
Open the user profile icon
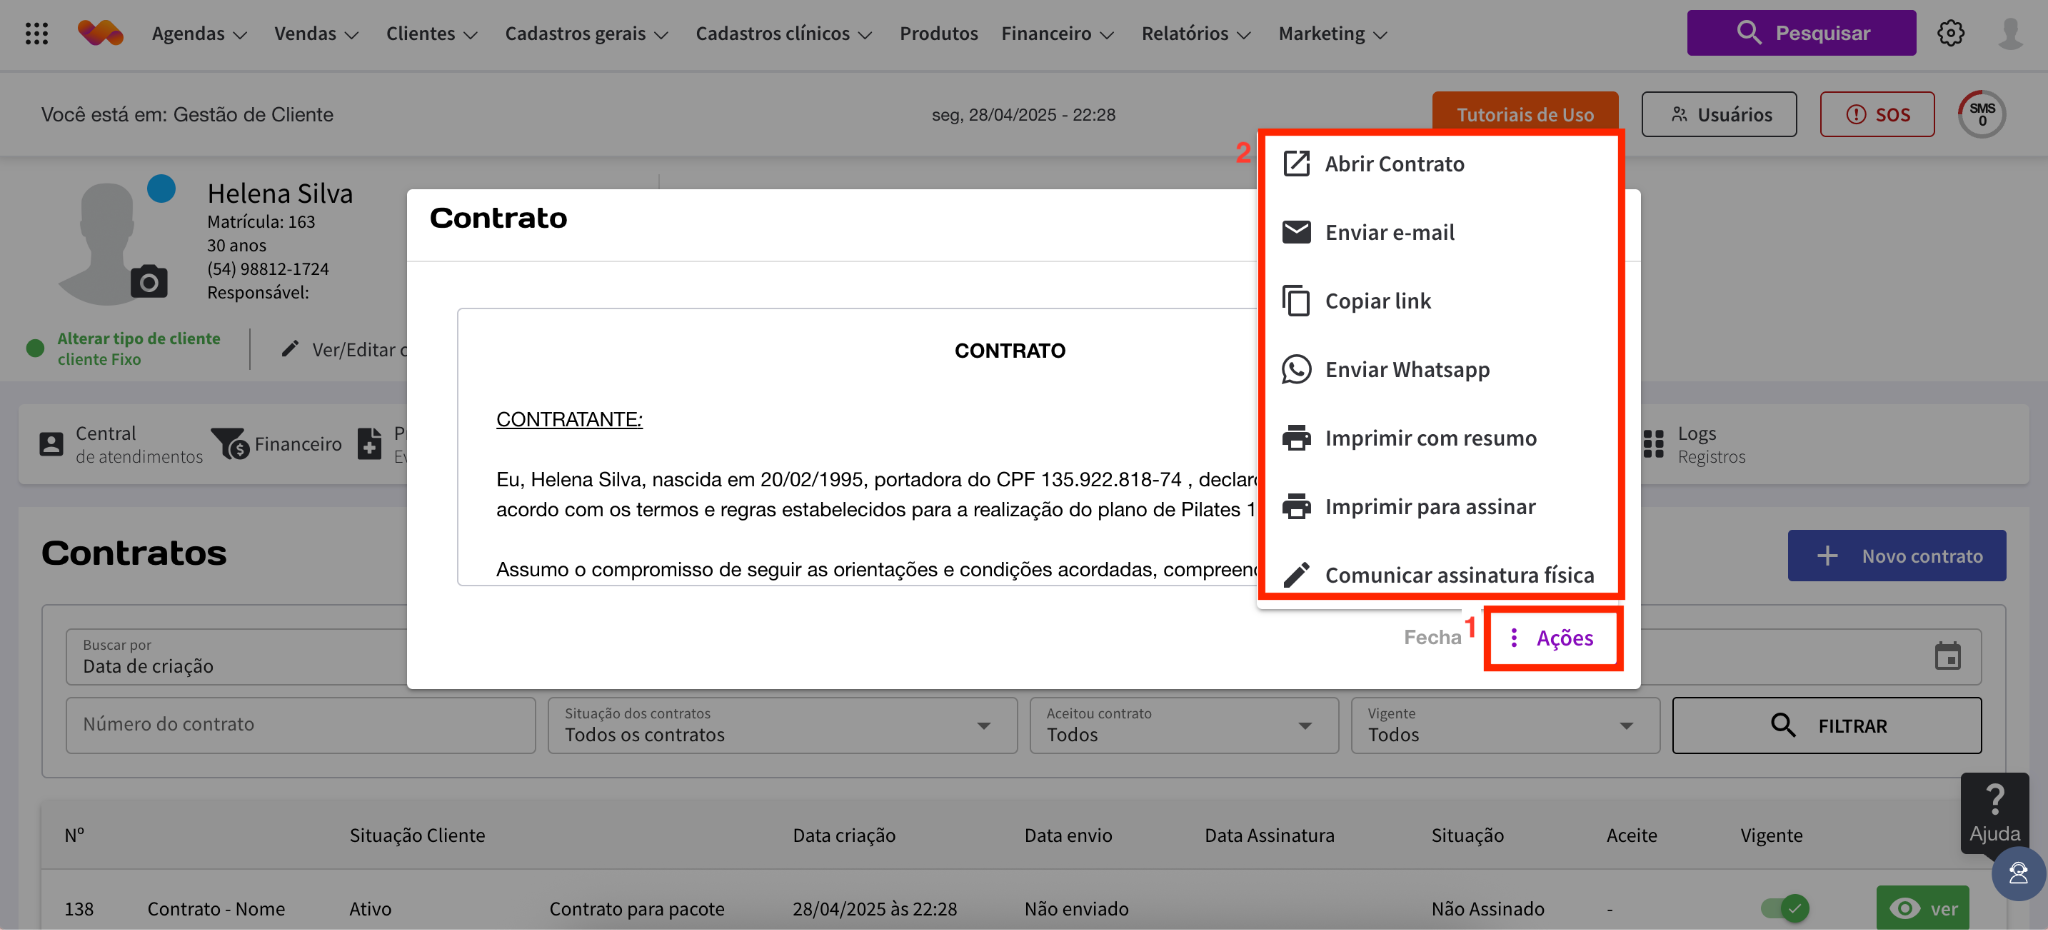tap(2010, 33)
